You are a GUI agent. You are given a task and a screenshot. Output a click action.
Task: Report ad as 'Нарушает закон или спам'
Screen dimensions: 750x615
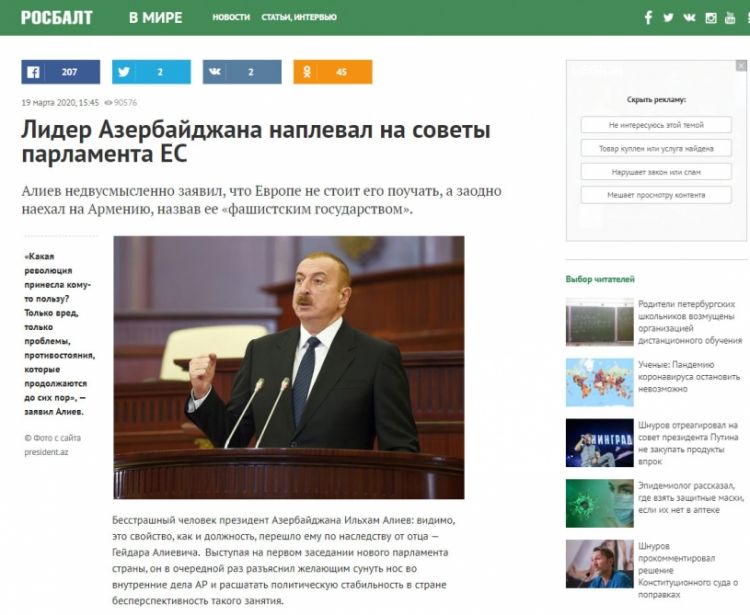point(656,172)
